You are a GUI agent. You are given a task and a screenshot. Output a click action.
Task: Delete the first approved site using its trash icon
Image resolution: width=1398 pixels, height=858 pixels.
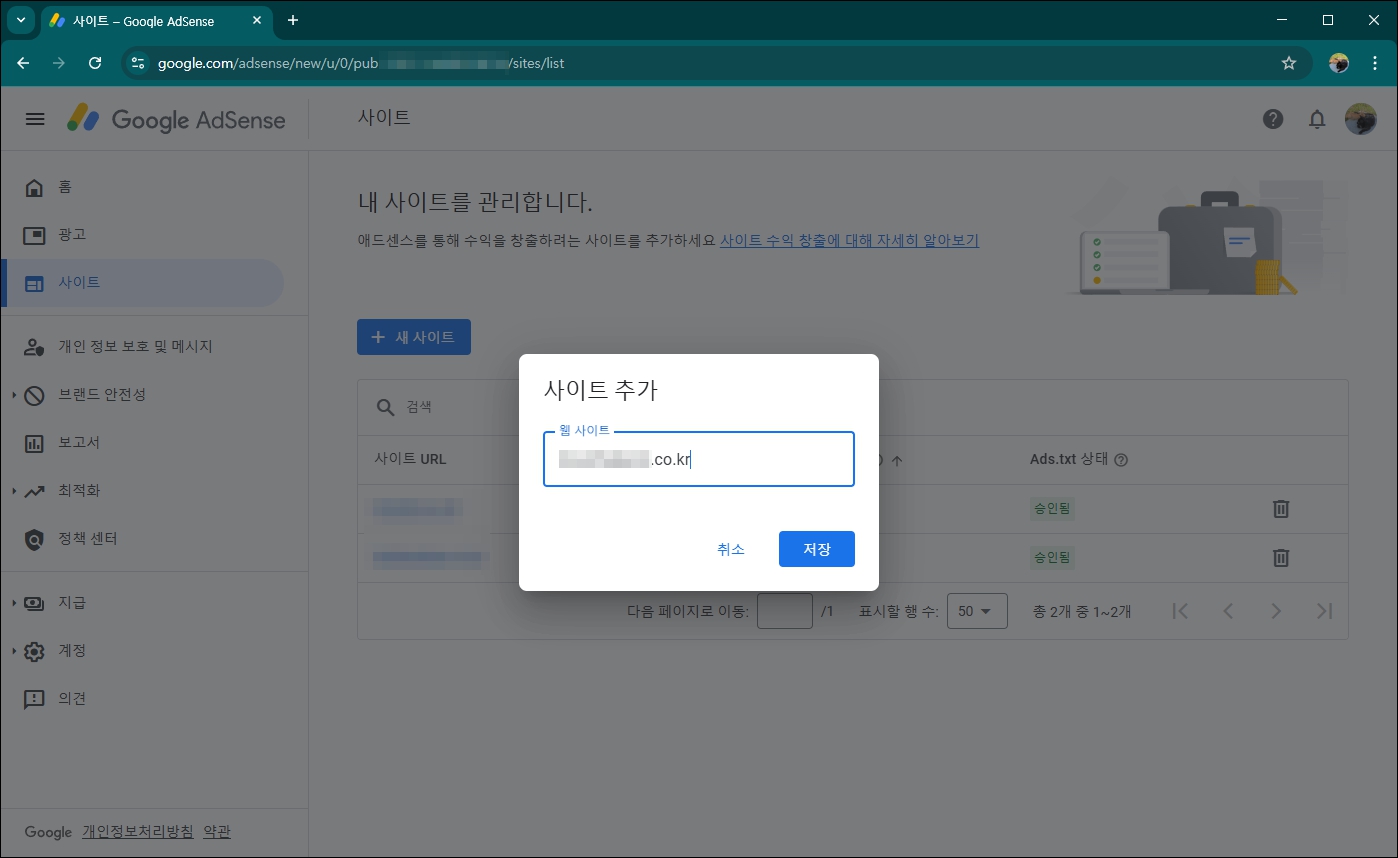click(1281, 509)
